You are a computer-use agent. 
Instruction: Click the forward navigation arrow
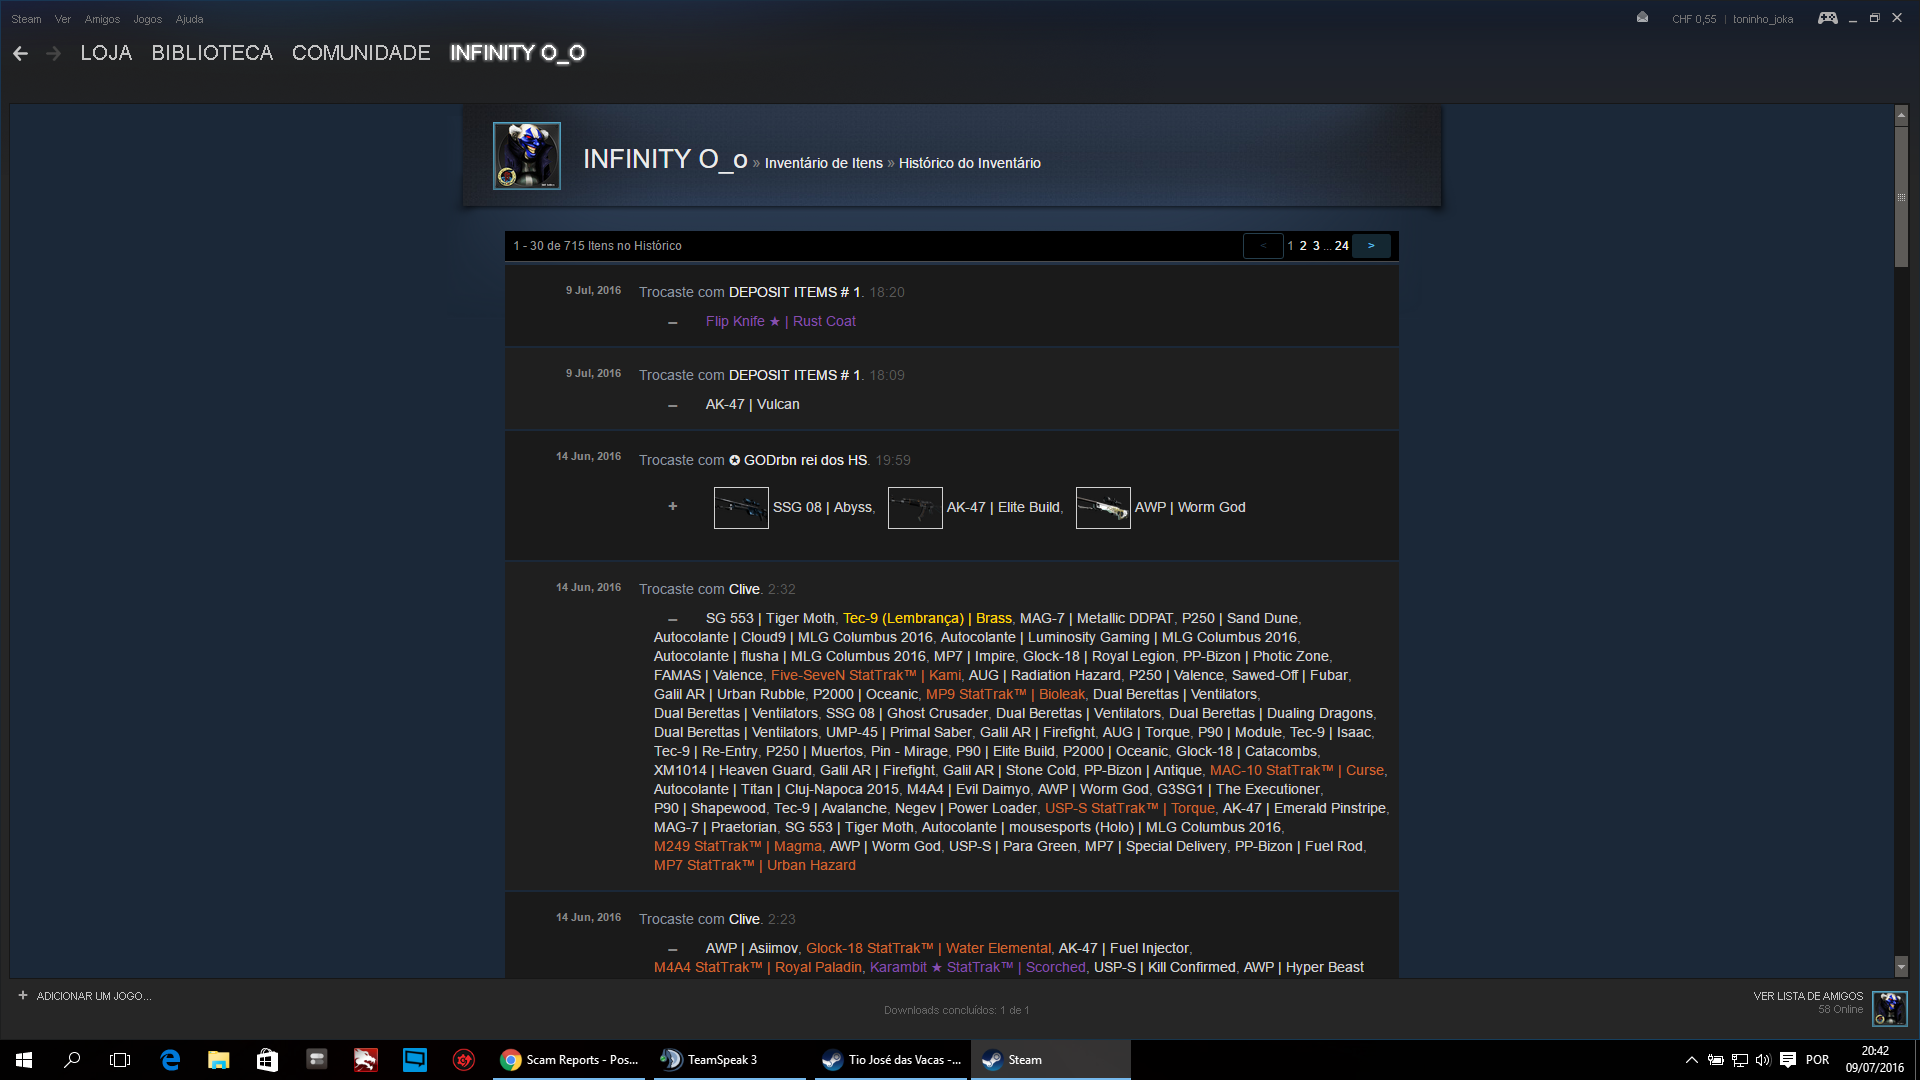click(x=54, y=53)
